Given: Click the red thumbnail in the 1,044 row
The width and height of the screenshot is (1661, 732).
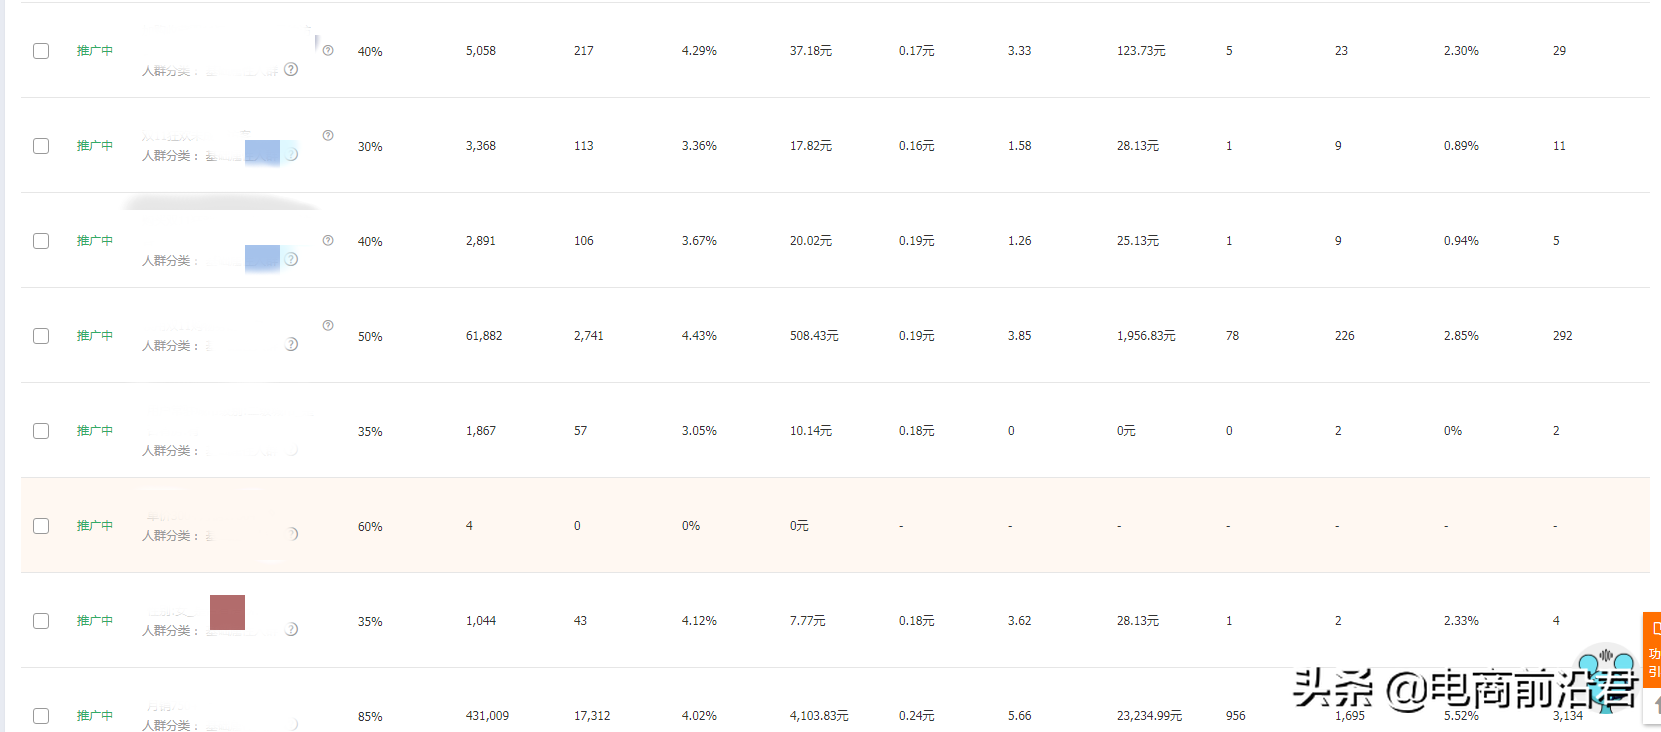Looking at the screenshot, I should 227,613.
